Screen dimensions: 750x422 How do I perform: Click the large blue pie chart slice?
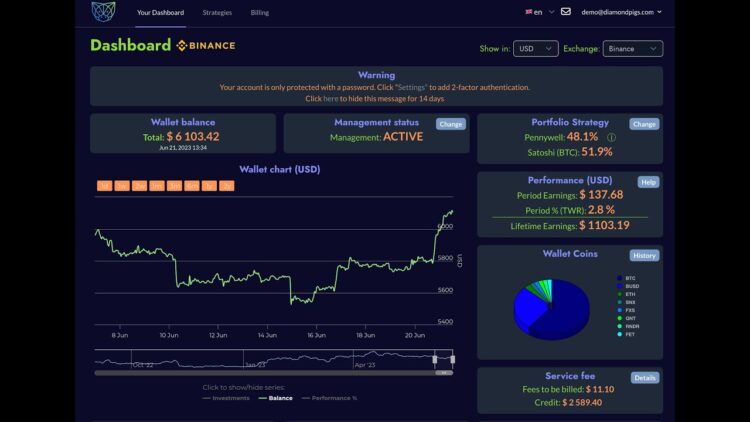(x=560, y=312)
